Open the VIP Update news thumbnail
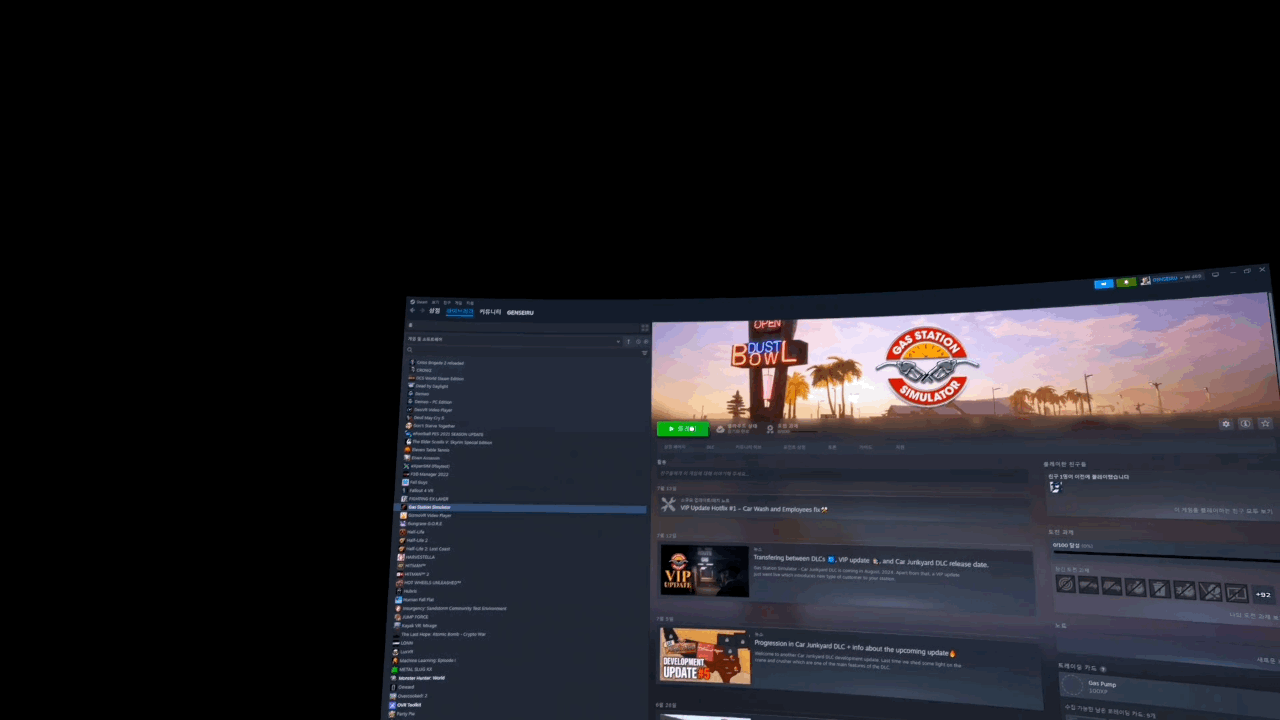1280x720 pixels. pyautogui.click(x=705, y=571)
